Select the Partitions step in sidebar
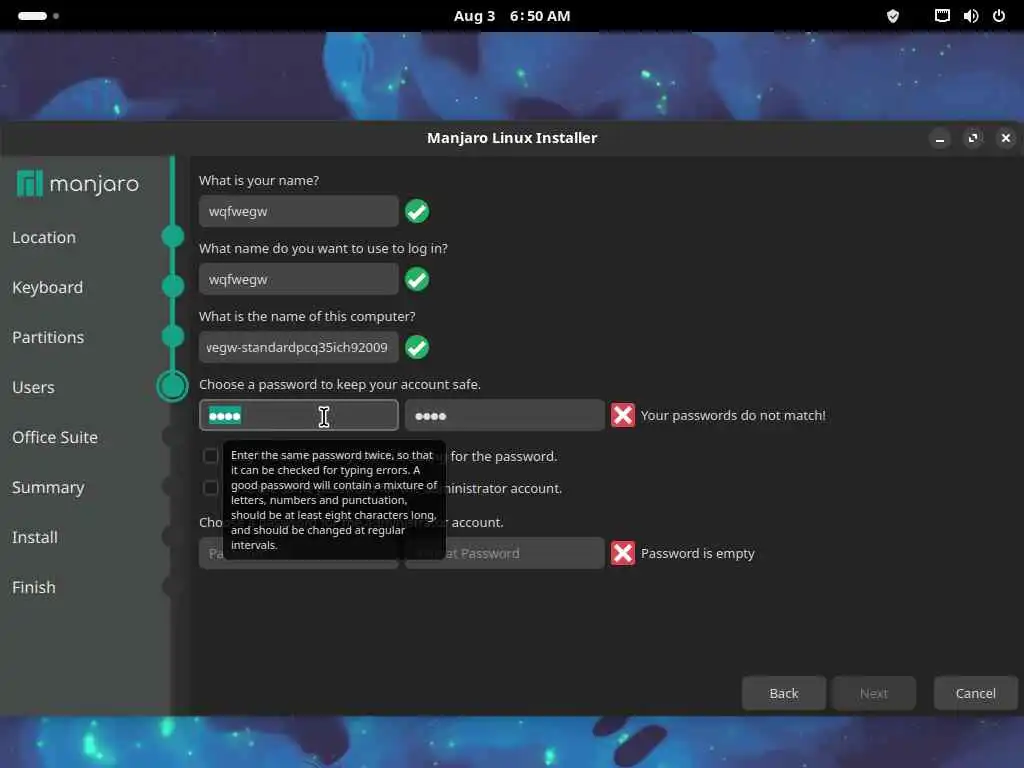1024x768 pixels. (x=48, y=337)
